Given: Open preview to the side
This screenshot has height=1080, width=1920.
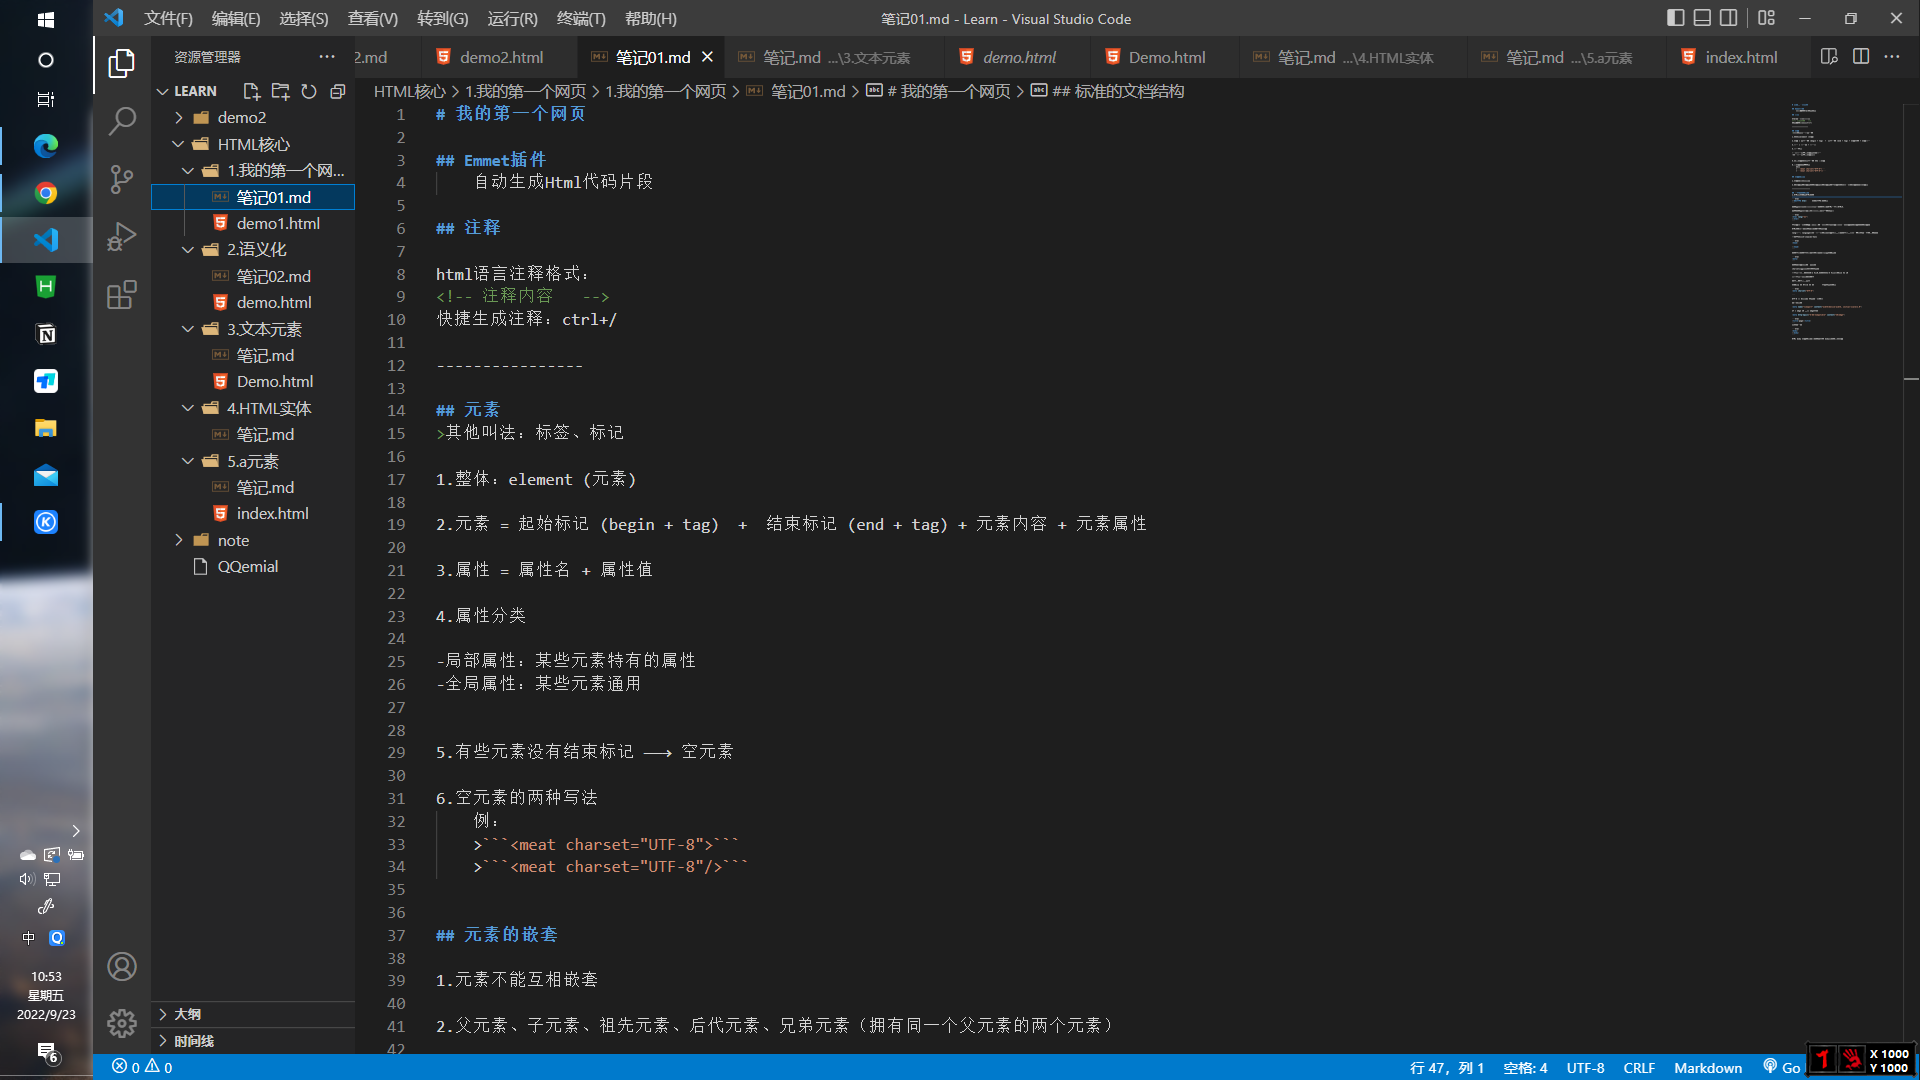Looking at the screenshot, I should point(1829,57).
